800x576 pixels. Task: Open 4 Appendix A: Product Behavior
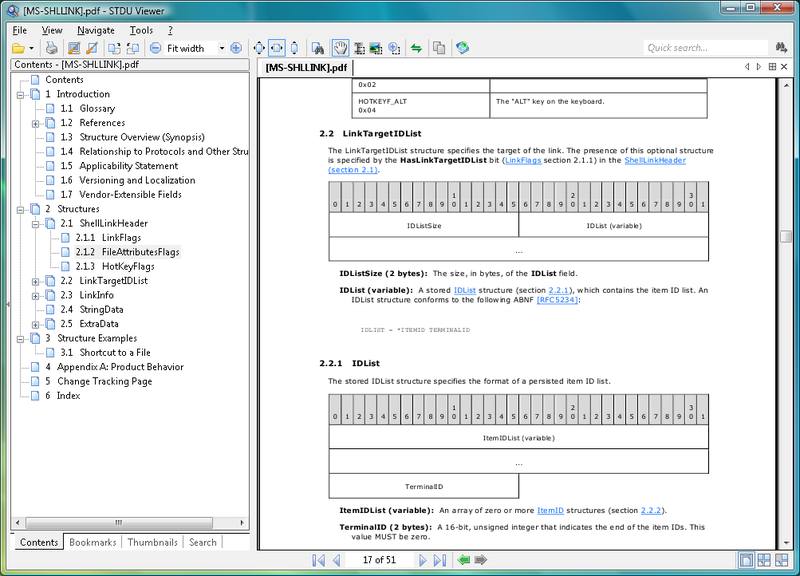click(114, 367)
